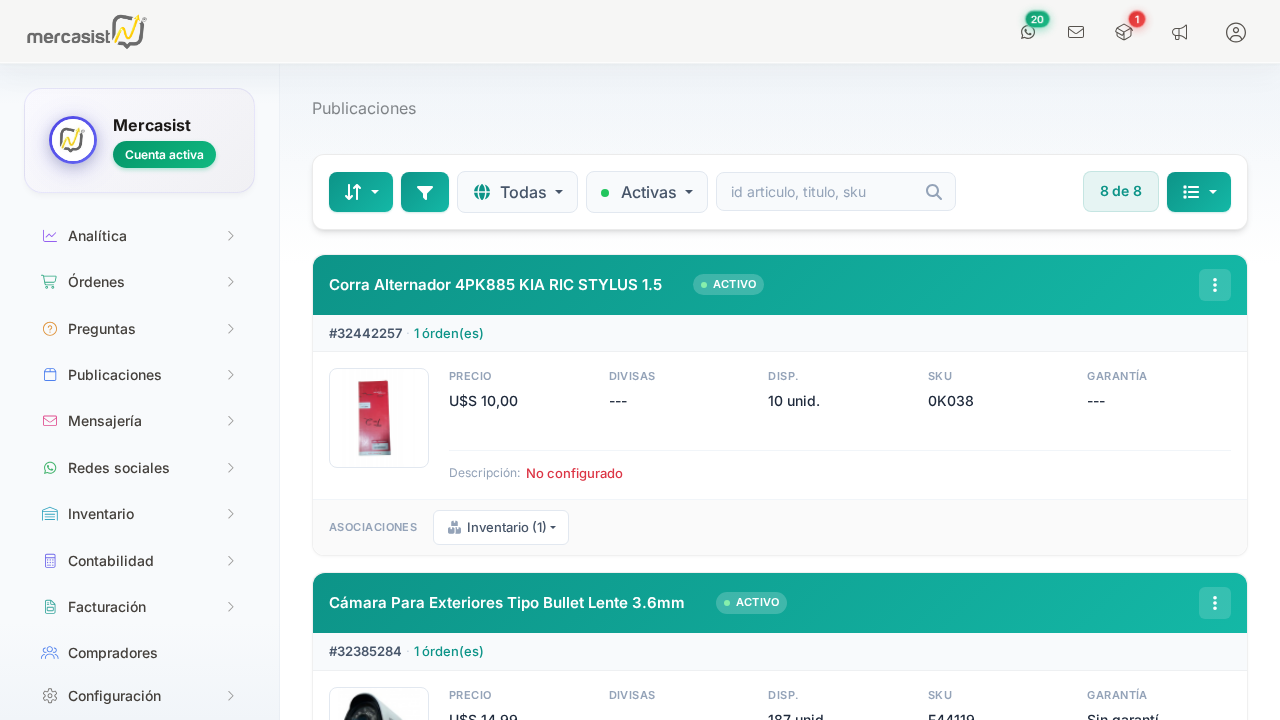
Task: Open options menu for Corra Alternador listing
Action: point(1215,285)
